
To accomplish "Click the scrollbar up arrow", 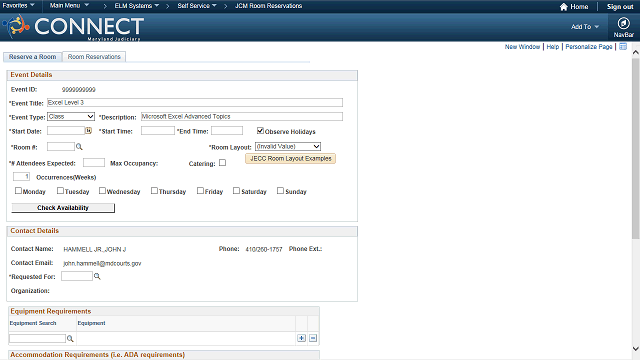I will pos(636,52).
